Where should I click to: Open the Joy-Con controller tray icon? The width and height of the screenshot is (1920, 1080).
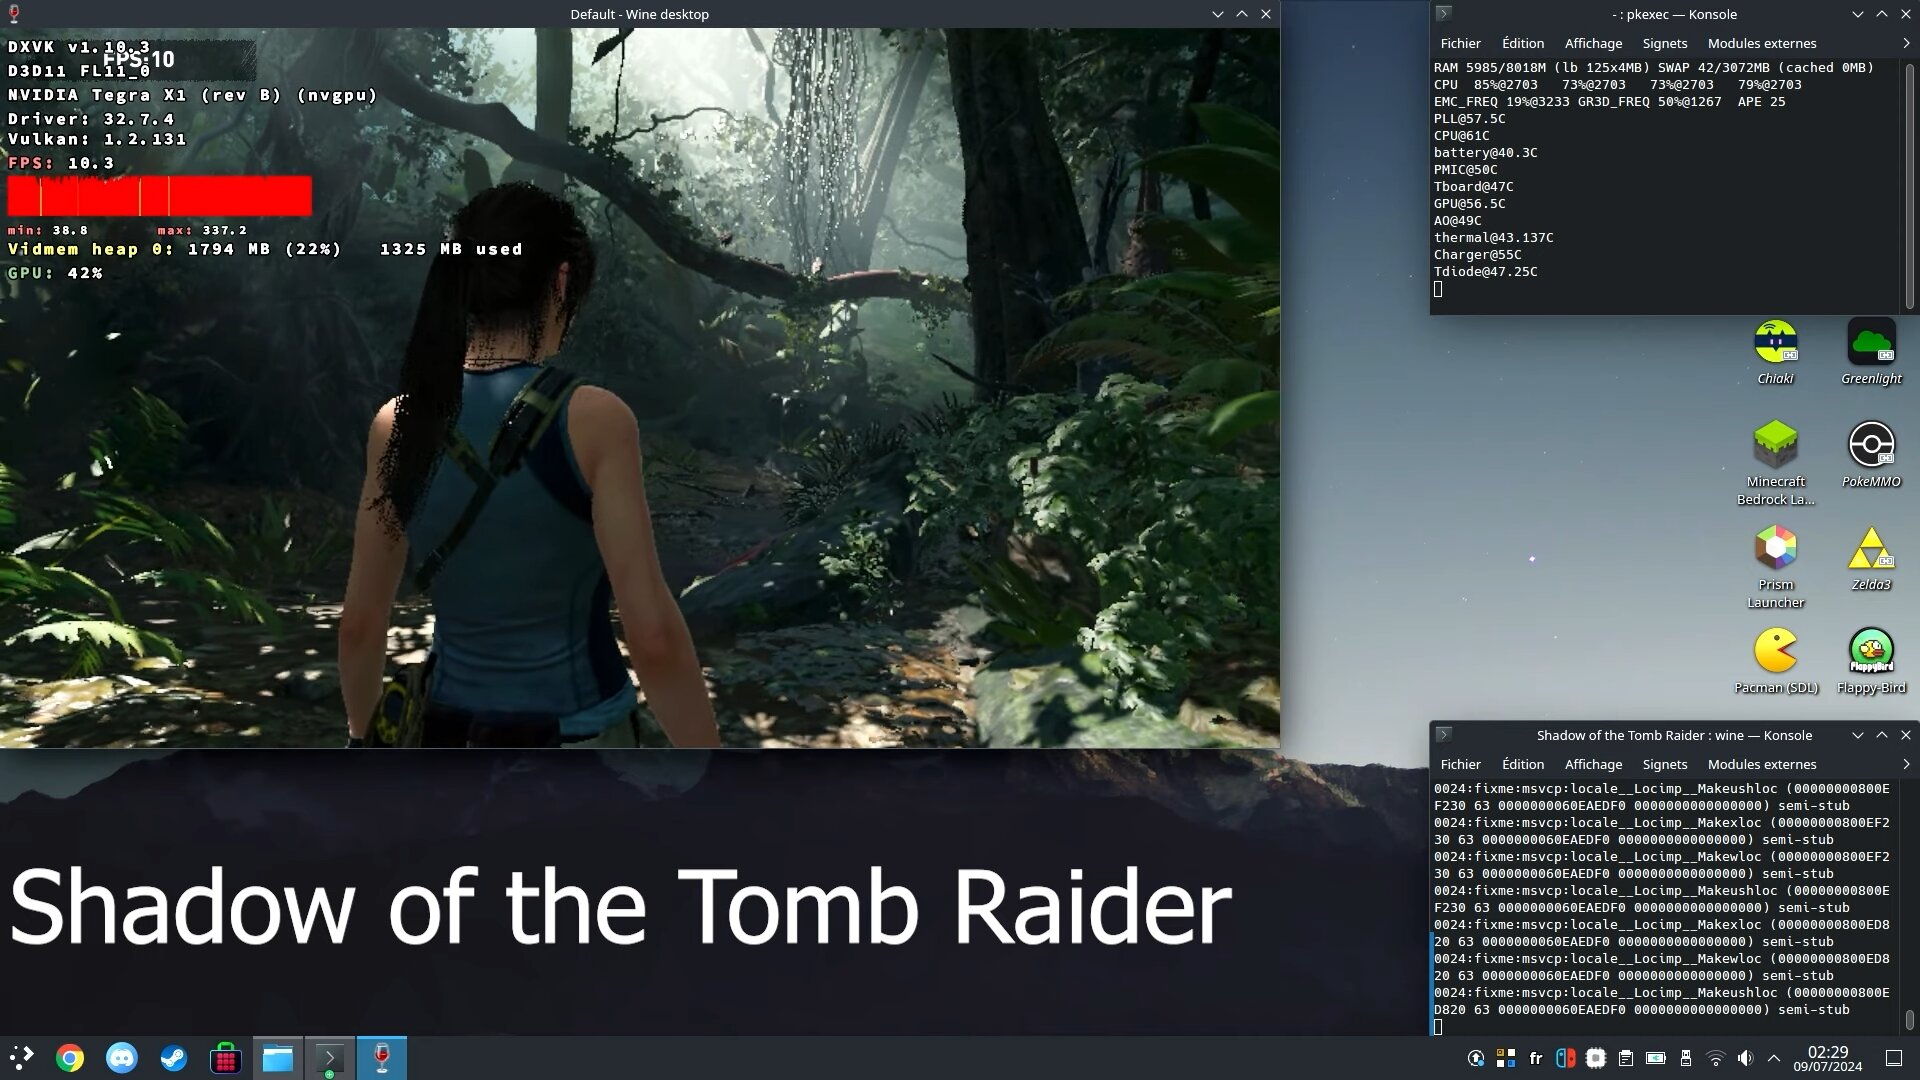click(x=1565, y=1058)
